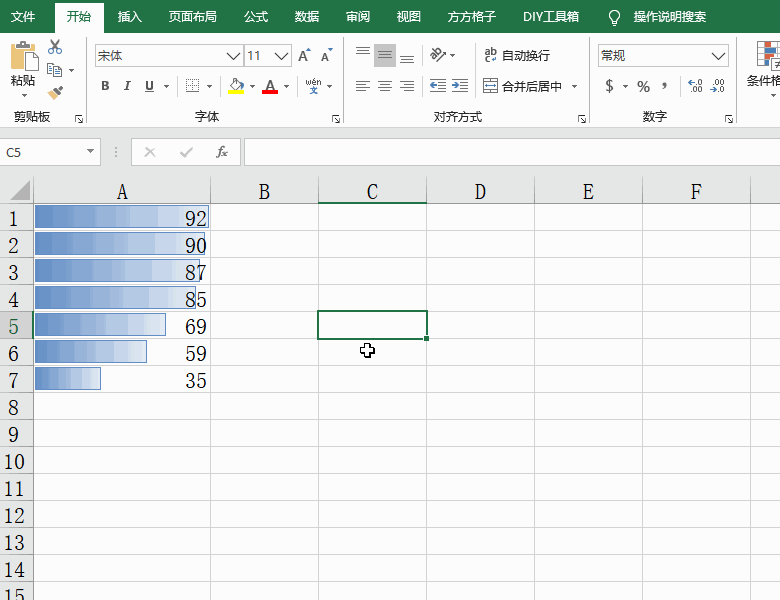Click the yellow fill color bucket
The height and width of the screenshot is (600, 780).
pos(235,86)
